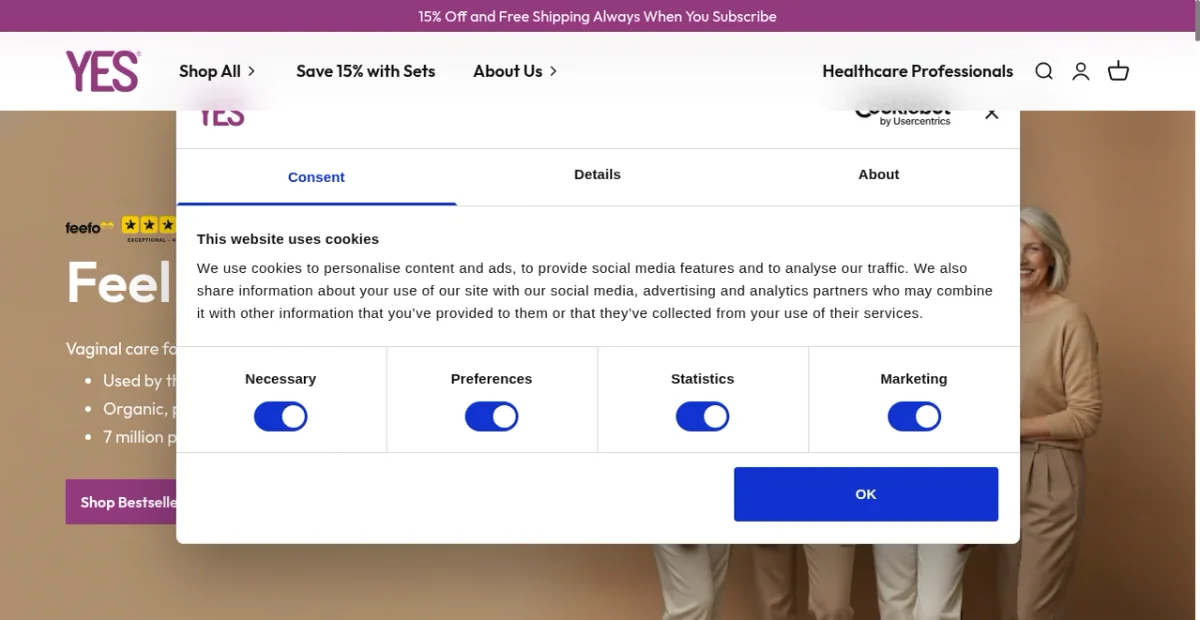Open the search icon in header

[1044, 71]
